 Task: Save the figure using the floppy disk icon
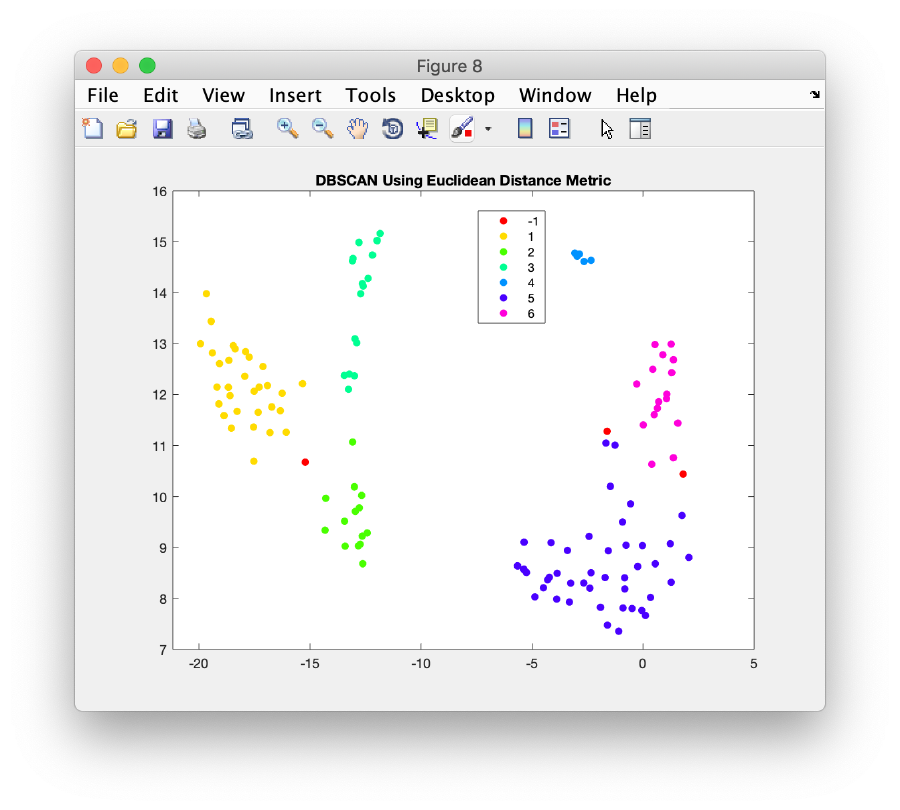(162, 128)
